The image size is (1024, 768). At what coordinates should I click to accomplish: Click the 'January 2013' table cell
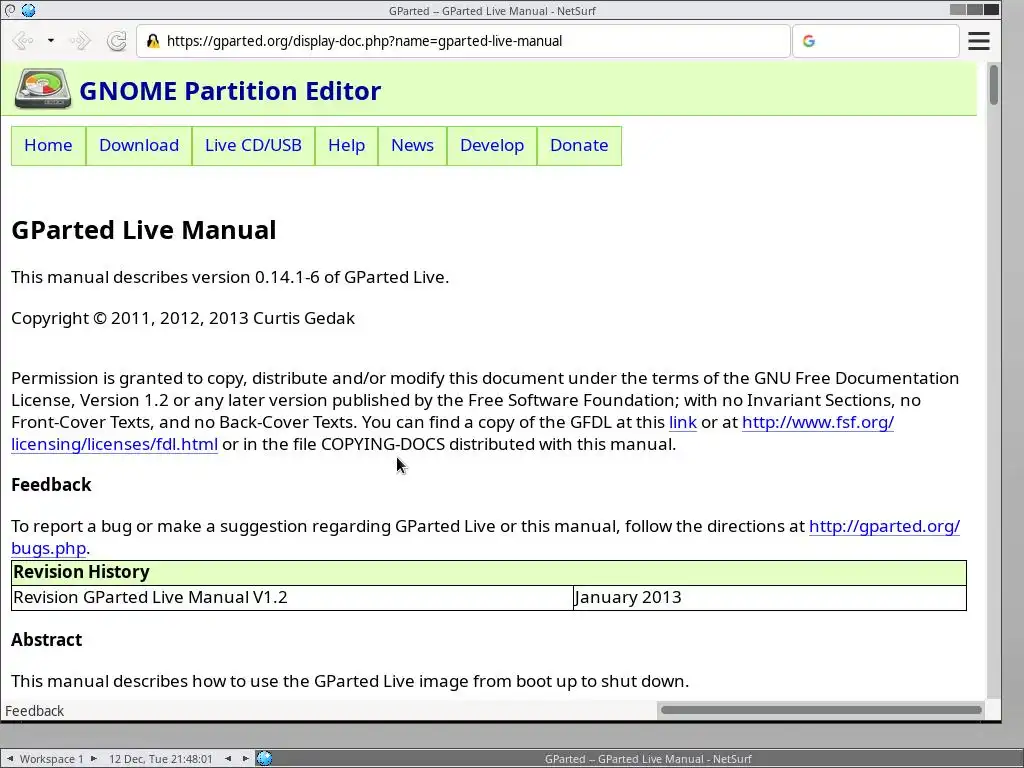click(x=770, y=598)
